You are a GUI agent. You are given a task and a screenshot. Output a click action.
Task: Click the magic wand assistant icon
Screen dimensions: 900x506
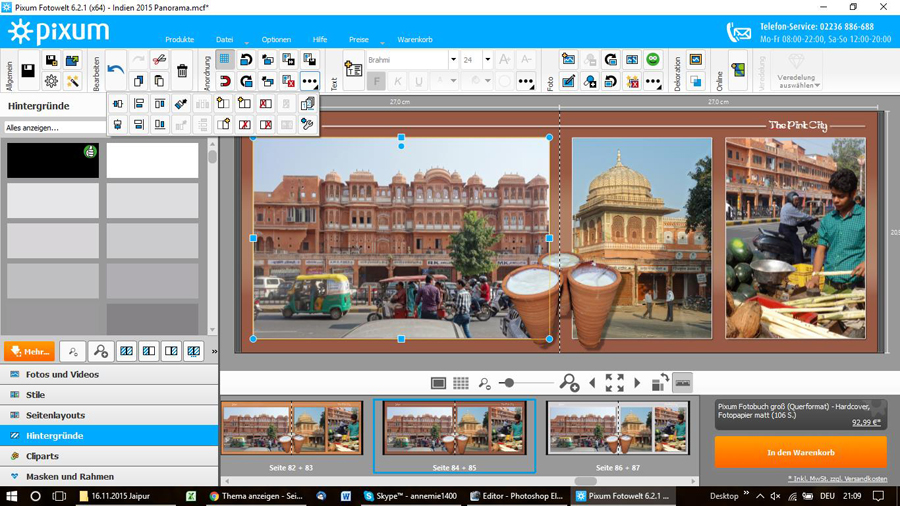[x=72, y=82]
